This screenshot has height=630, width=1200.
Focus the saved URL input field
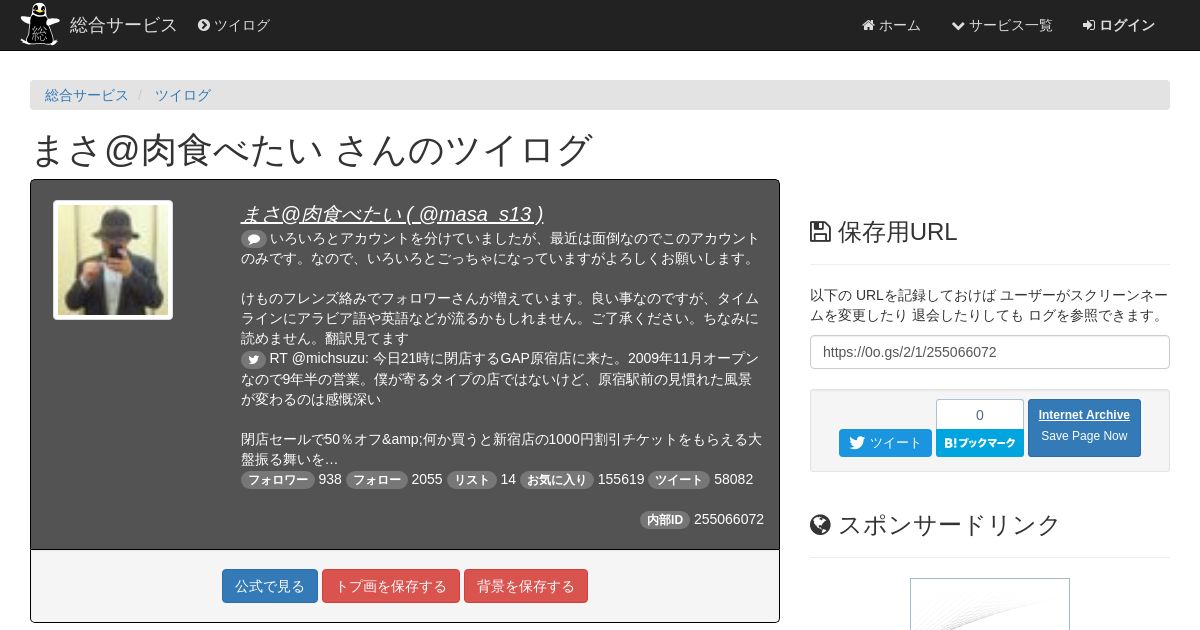click(x=990, y=352)
